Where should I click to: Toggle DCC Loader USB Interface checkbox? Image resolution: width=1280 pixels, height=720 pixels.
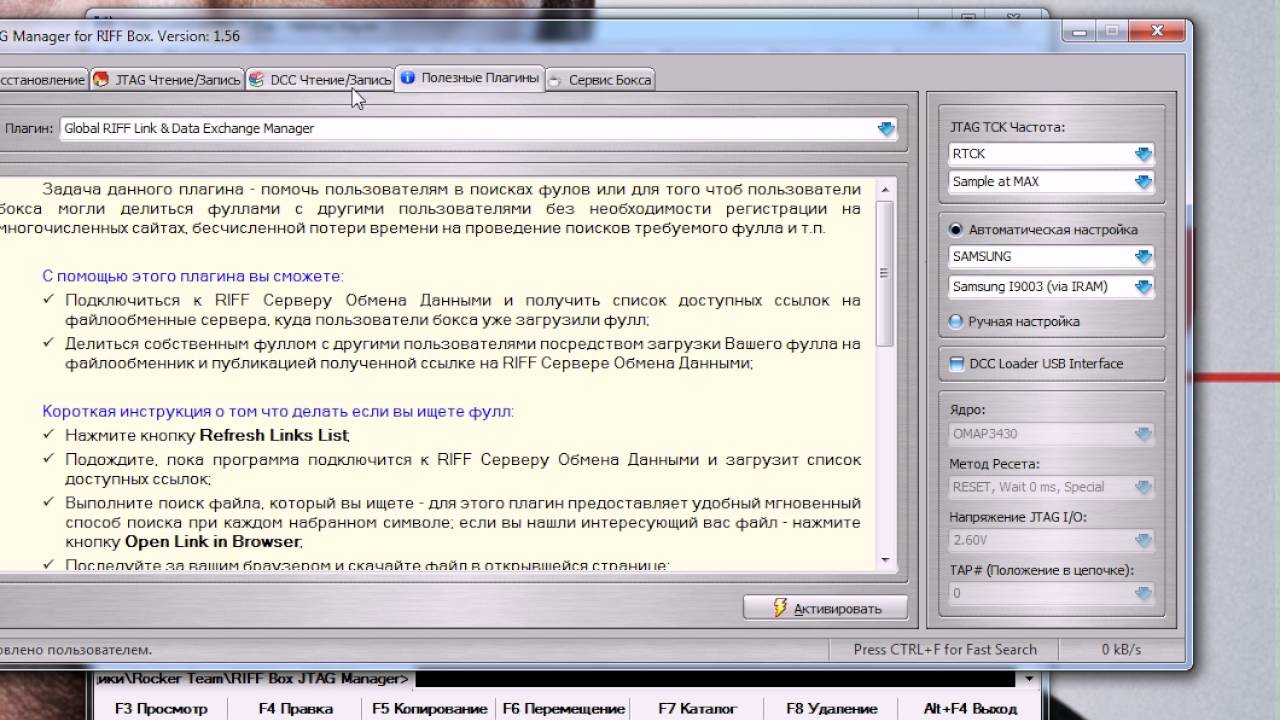[956, 364]
